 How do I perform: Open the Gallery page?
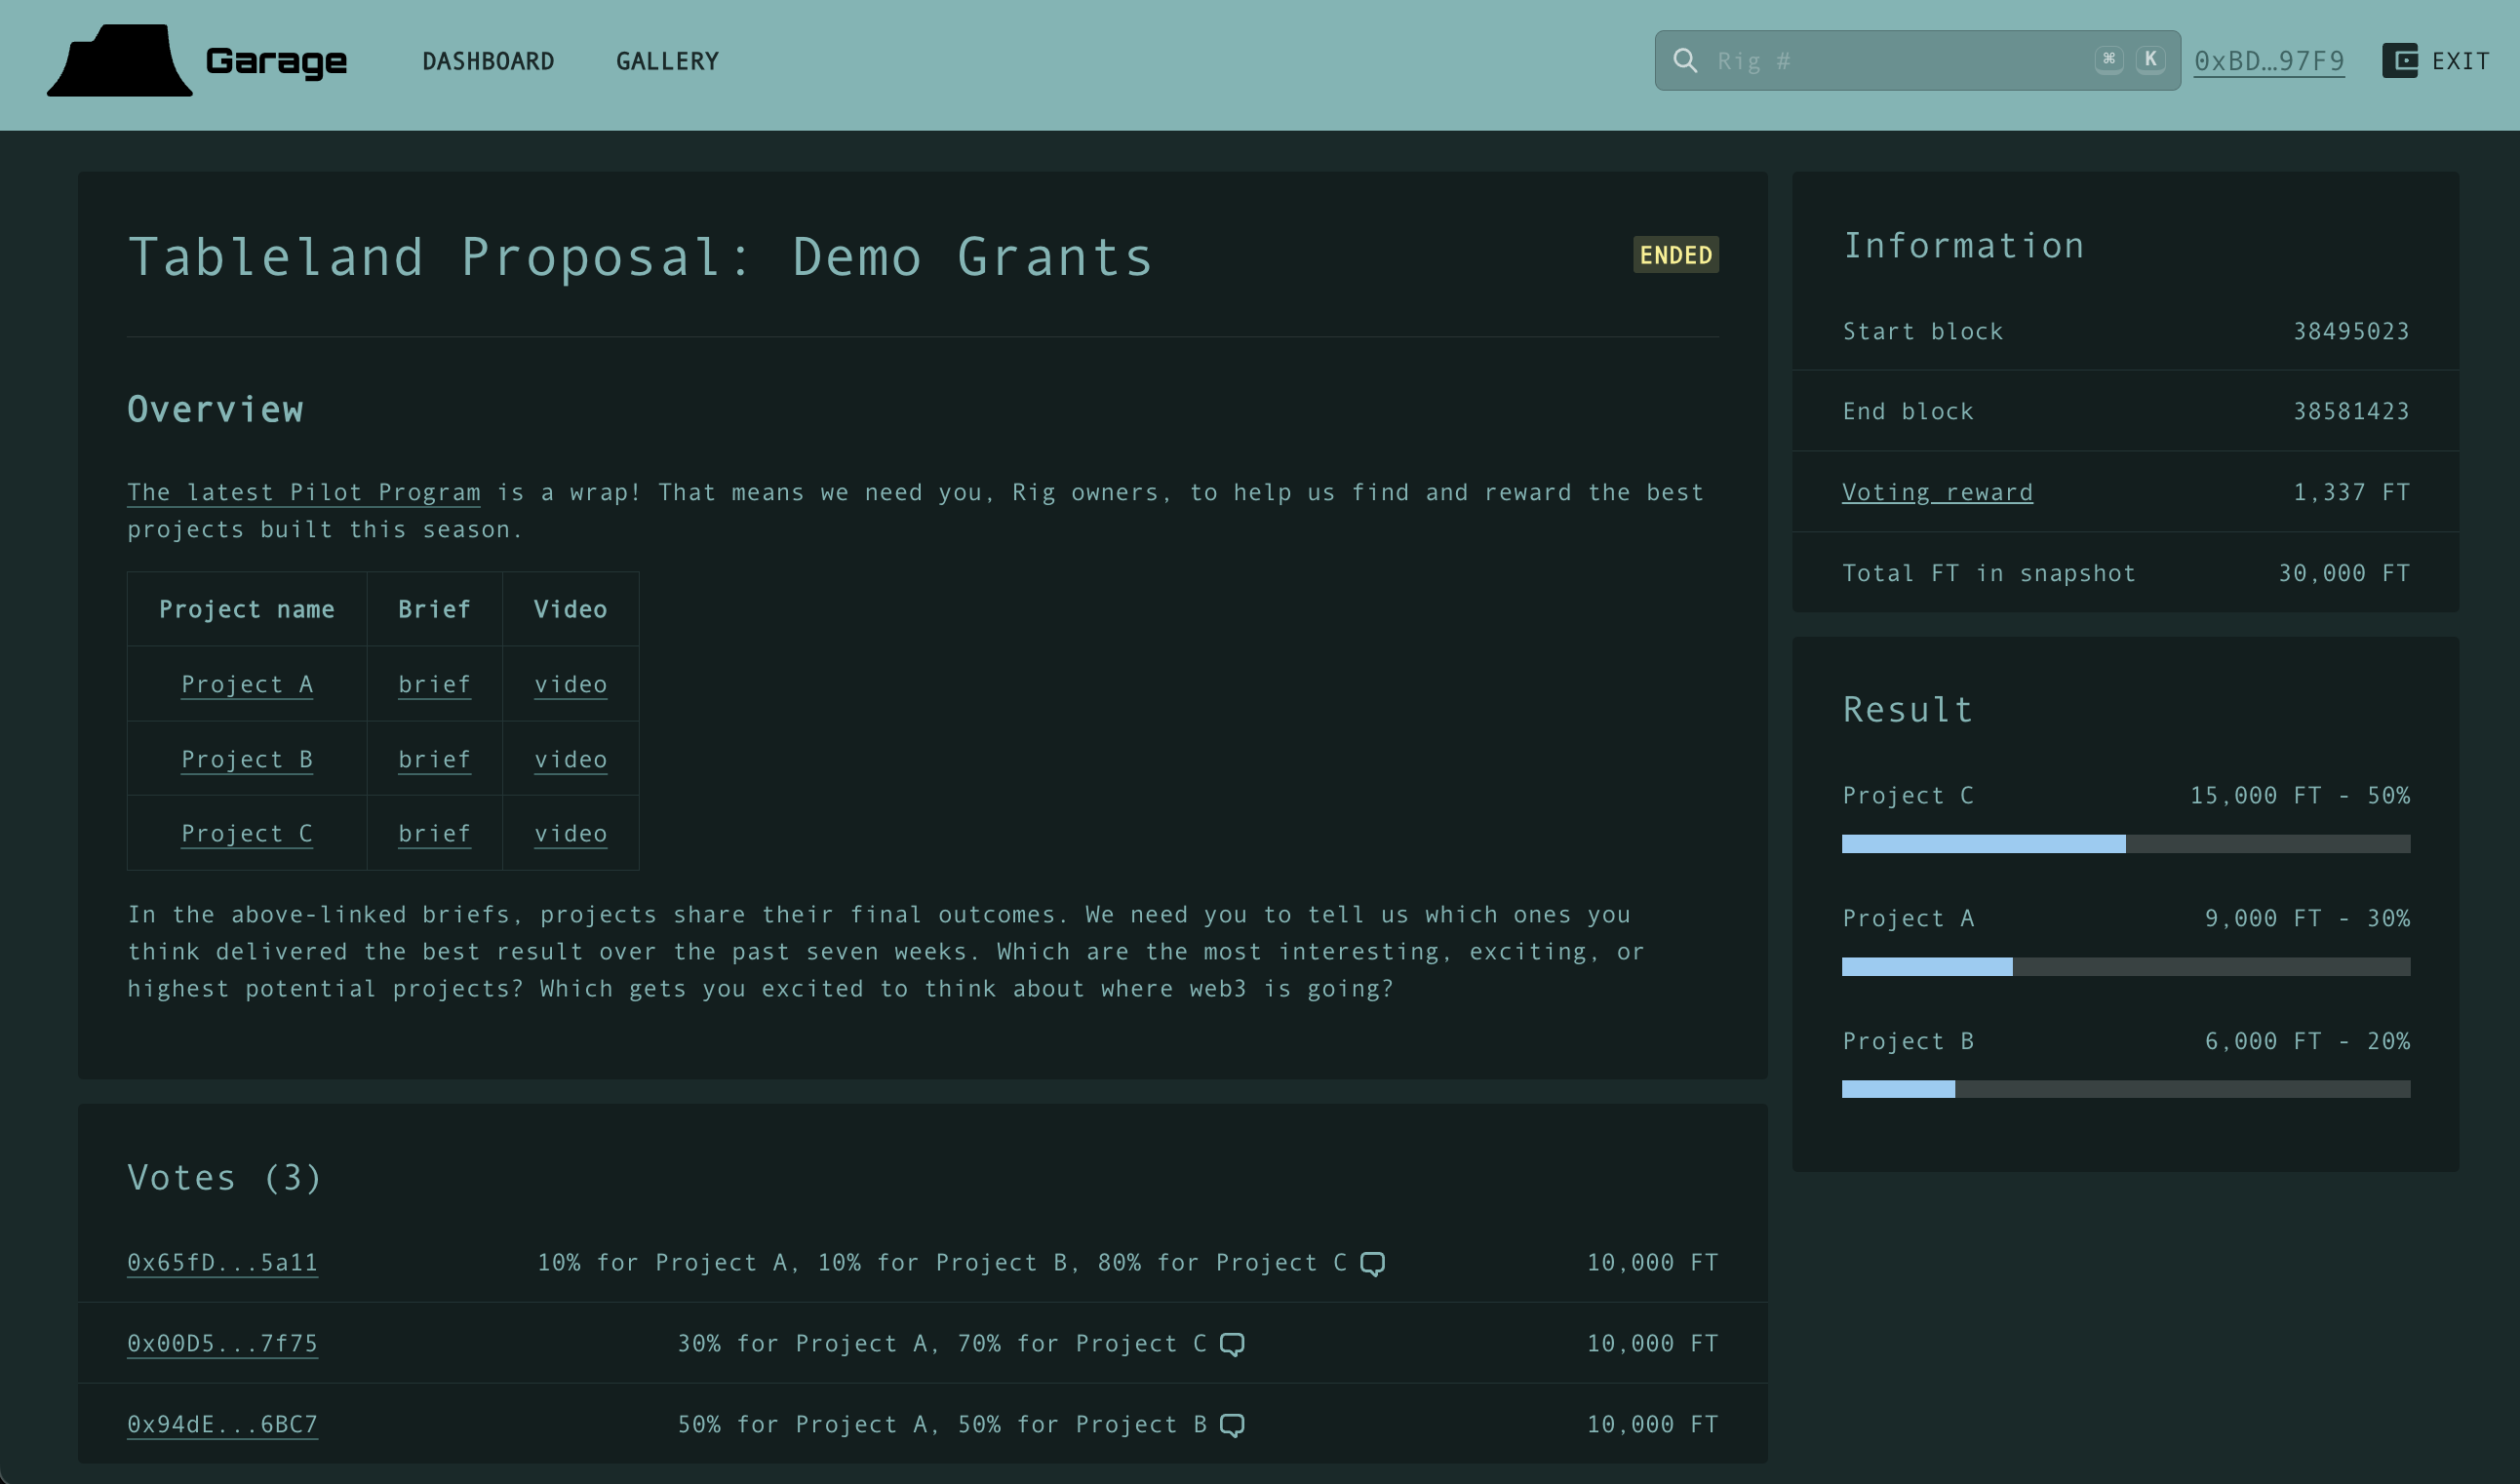667,62
